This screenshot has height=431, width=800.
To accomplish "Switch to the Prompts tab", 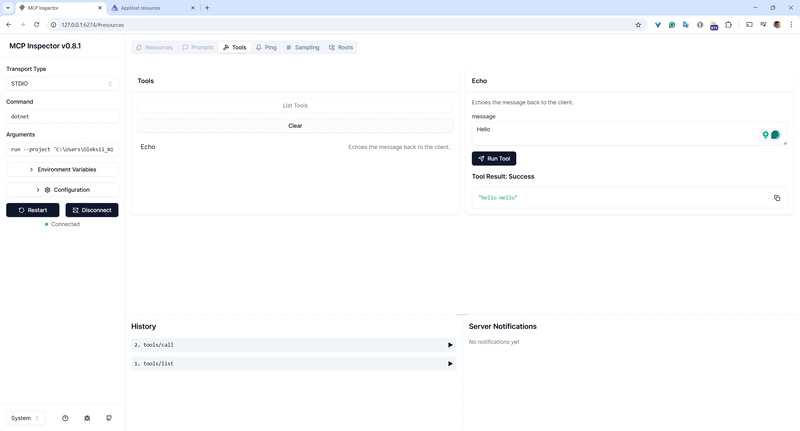I will pos(198,47).
